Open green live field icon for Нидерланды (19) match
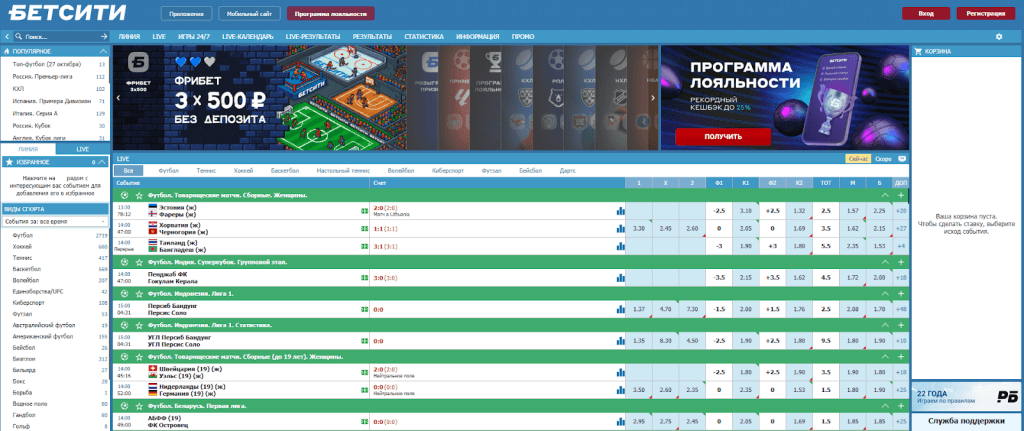The image size is (1024, 431). click(364, 390)
